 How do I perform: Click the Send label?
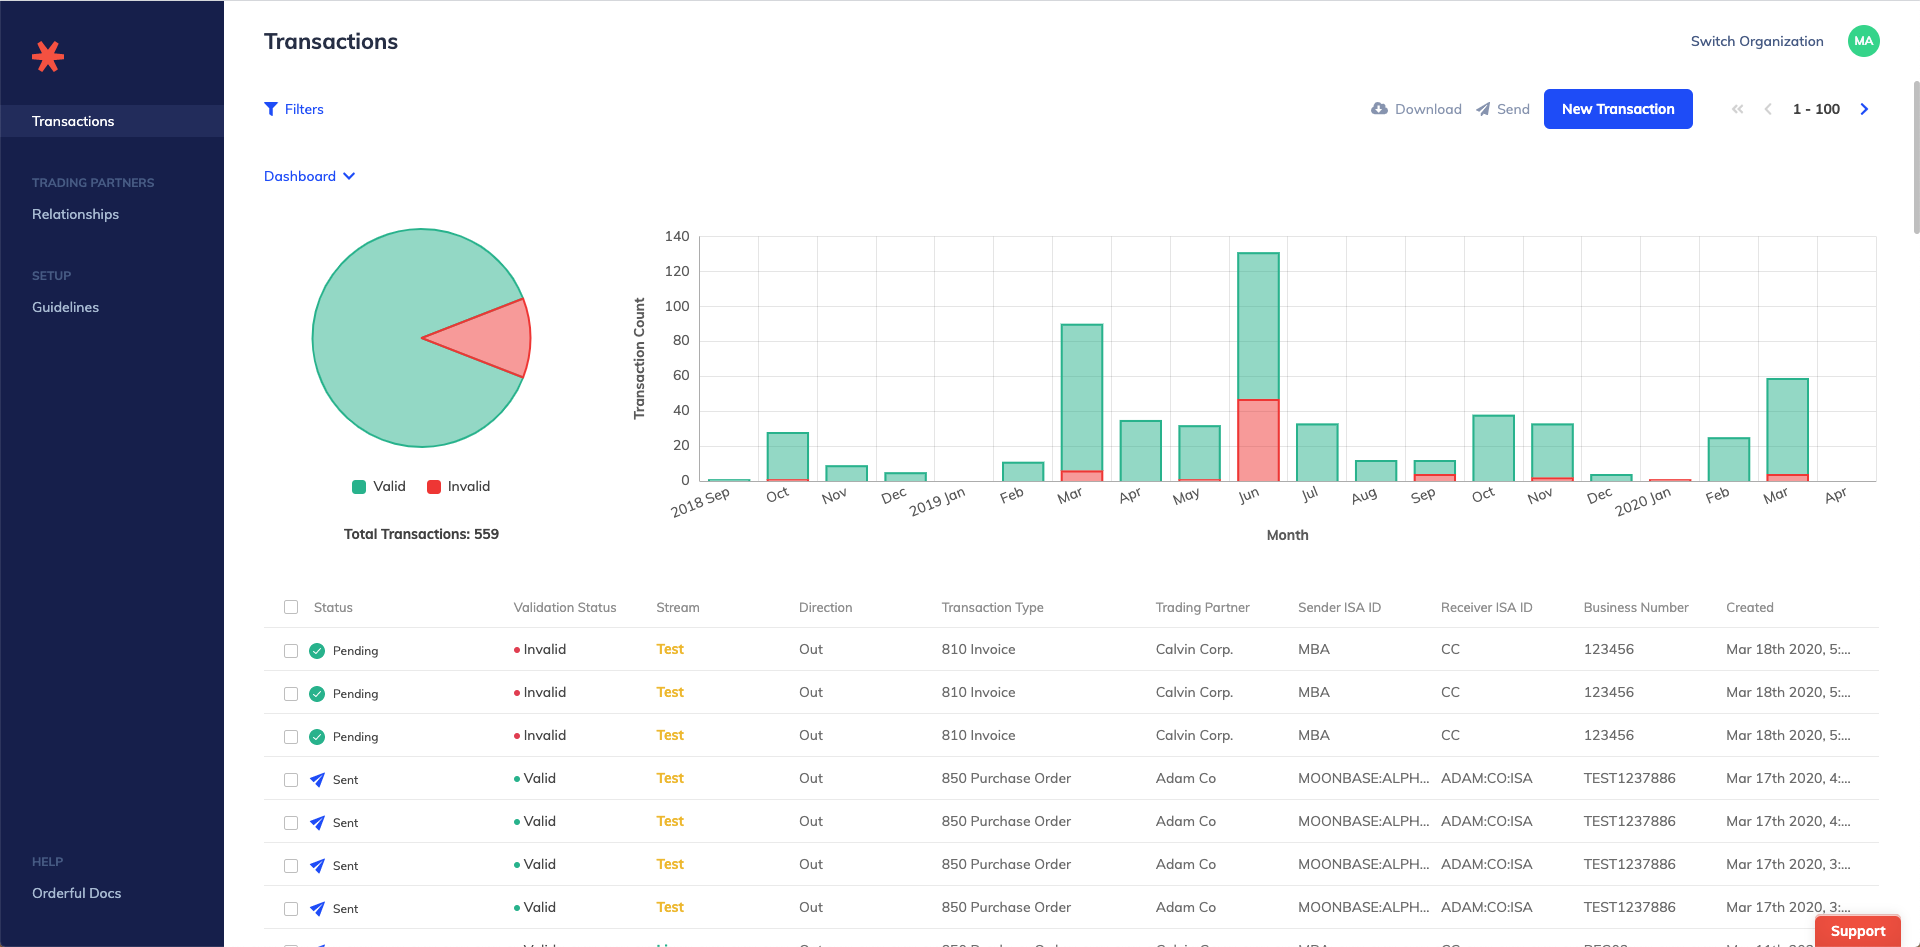point(1513,109)
